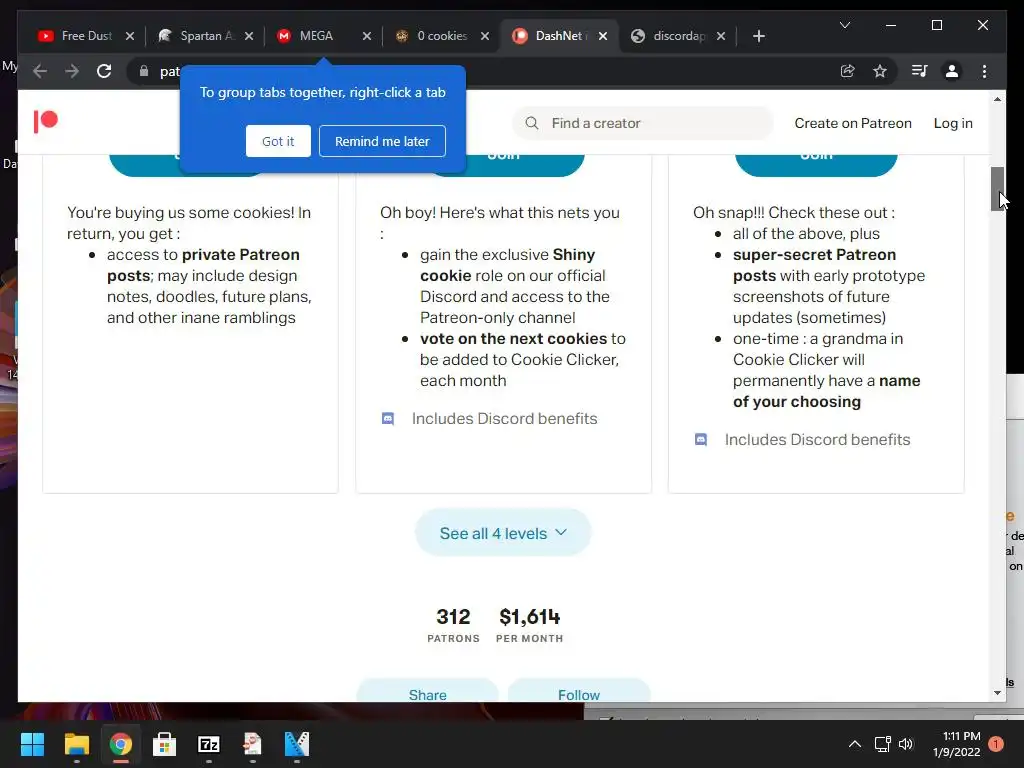
Task: Click the search magnifier icon
Action: point(532,123)
